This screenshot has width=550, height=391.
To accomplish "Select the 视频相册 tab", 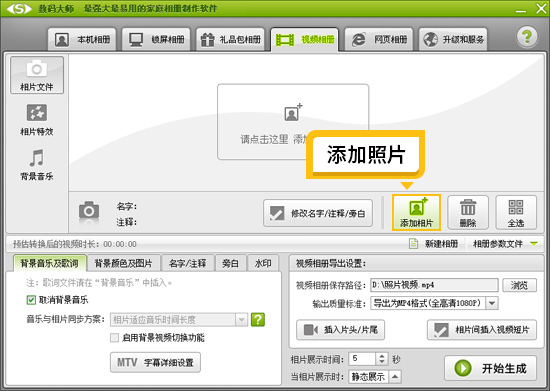I will (304, 40).
